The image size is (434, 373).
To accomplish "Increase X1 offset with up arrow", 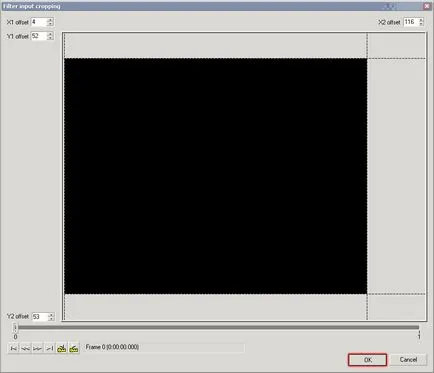I will (x=50, y=20).
